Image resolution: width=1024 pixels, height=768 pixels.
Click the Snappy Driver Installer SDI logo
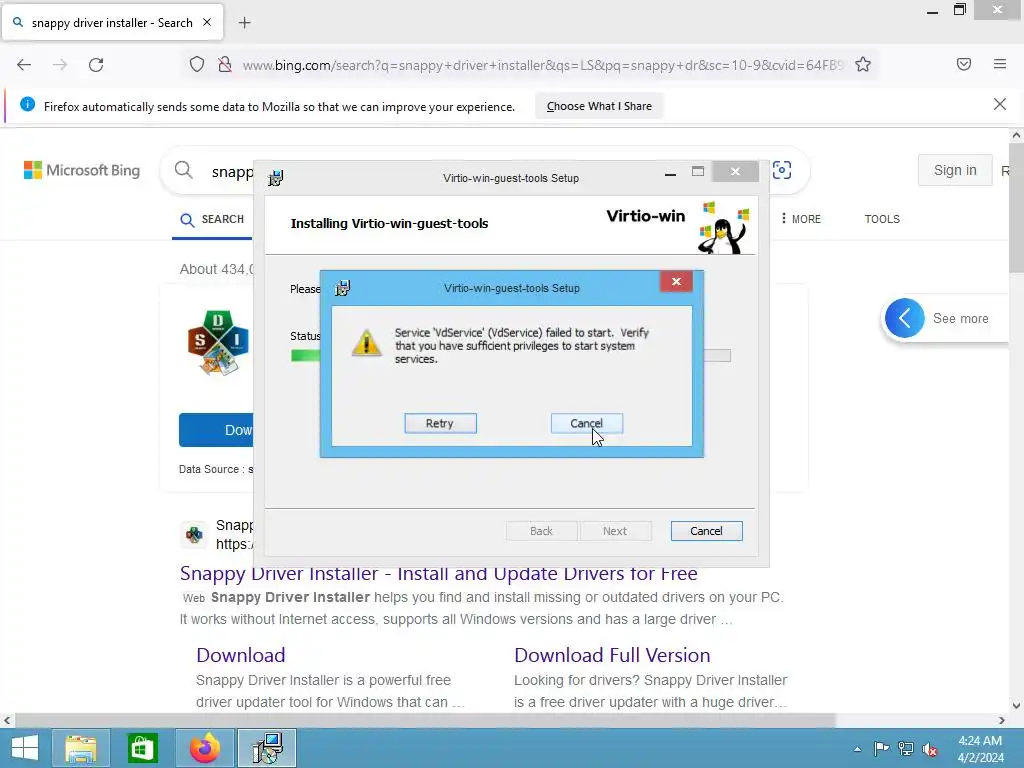tap(218, 344)
